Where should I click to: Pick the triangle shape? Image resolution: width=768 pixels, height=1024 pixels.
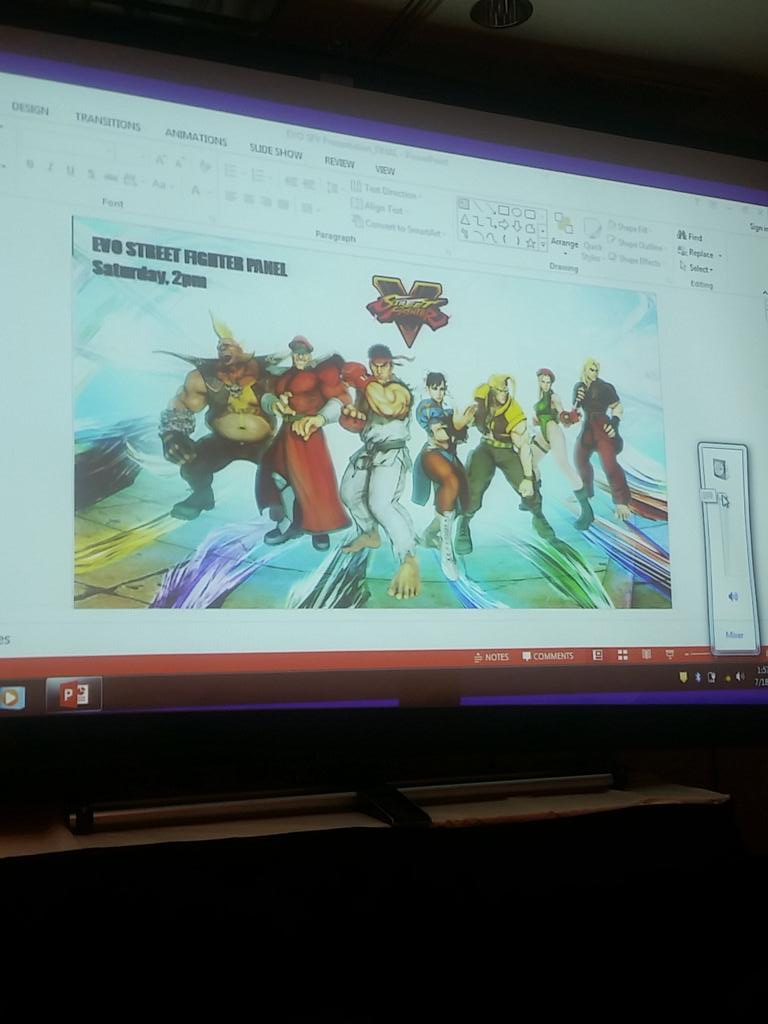coord(465,221)
